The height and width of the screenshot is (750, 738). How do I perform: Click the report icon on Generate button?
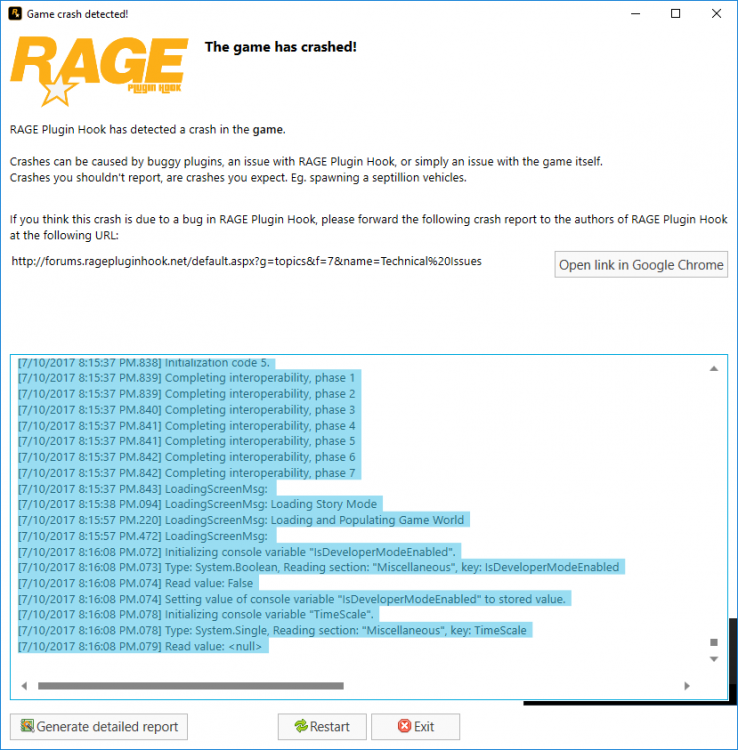tap(27, 726)
